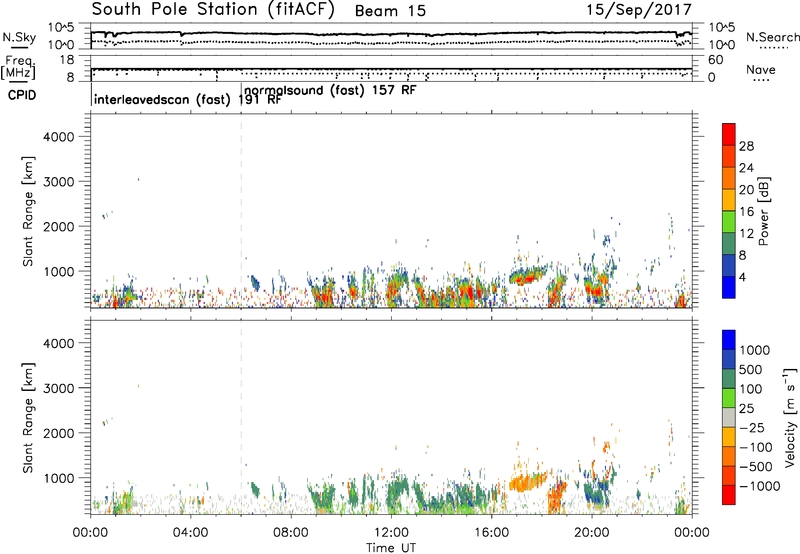Pick the red top segment of the Power color bar
The image size is (800, 554).
tap(729, 135)
